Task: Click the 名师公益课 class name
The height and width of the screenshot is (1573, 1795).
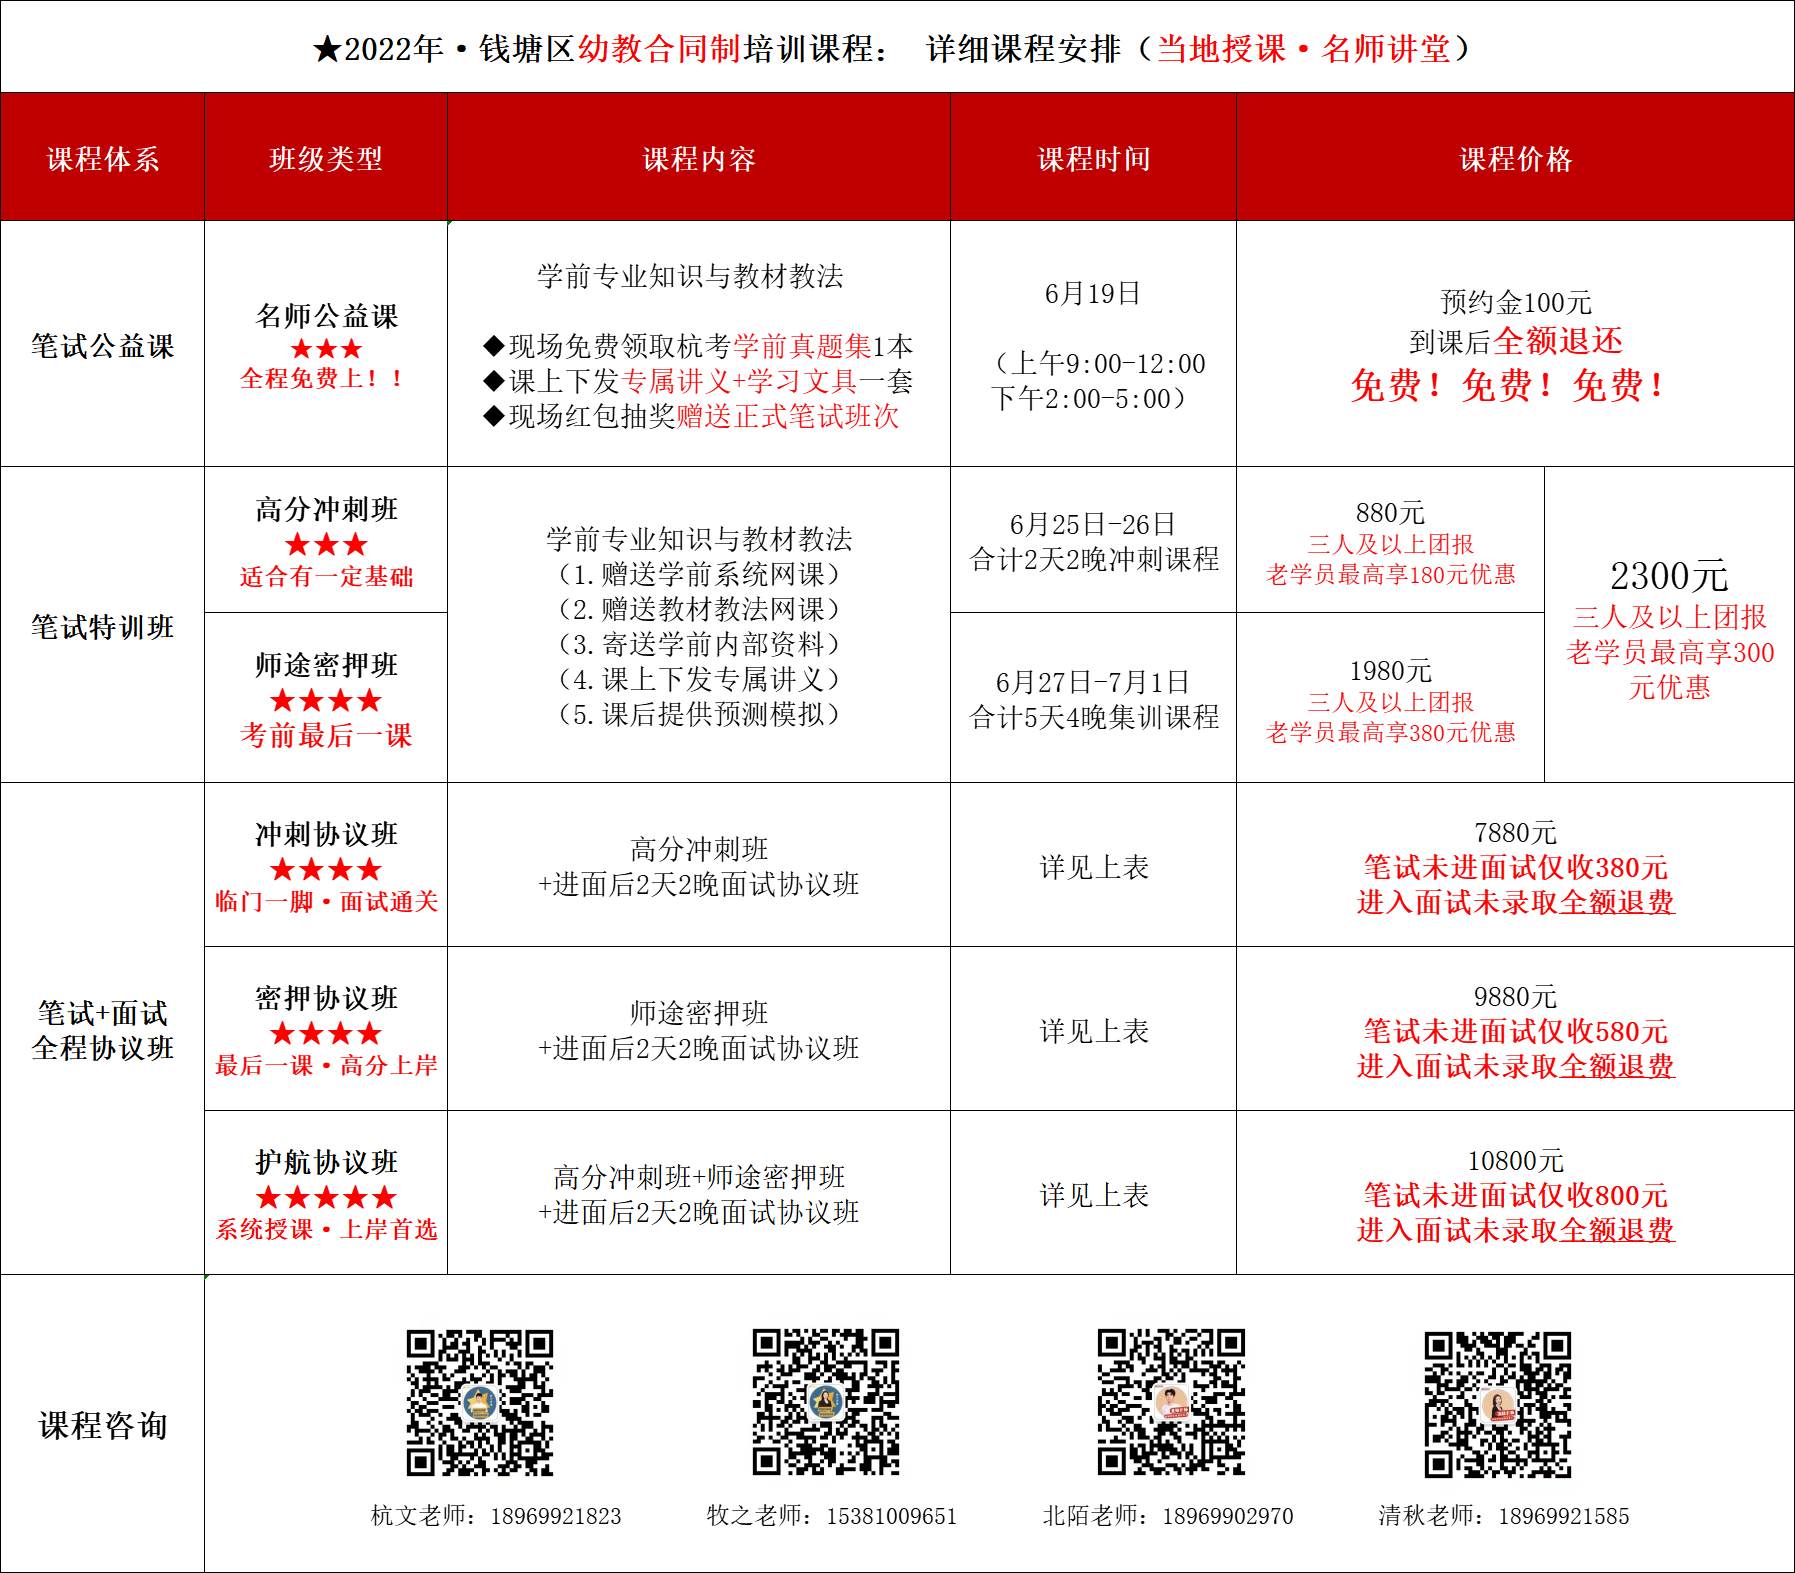Action: [x=326, y=316]
